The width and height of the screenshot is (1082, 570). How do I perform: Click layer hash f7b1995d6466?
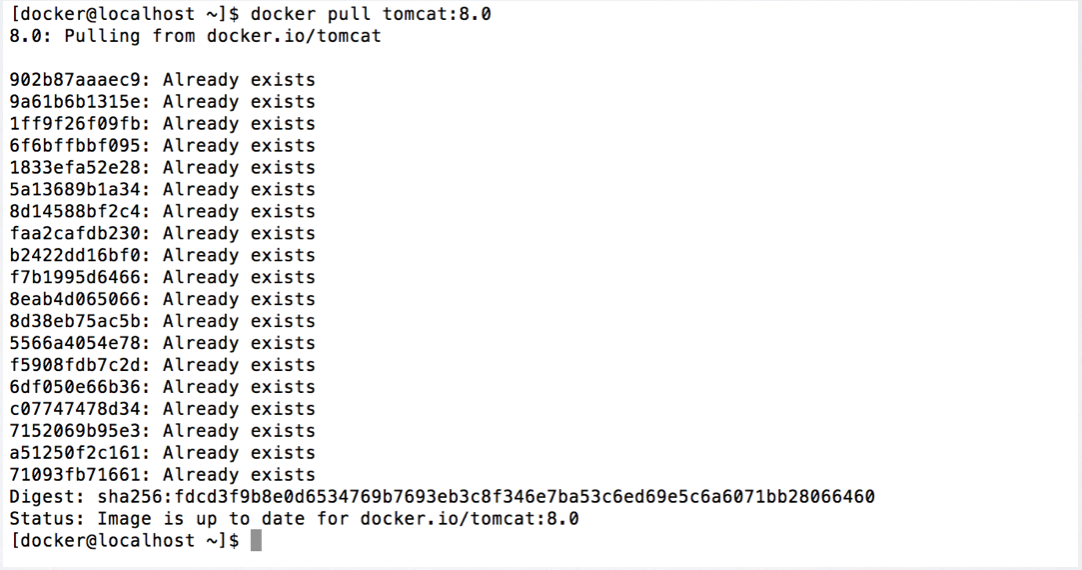point(76,278)
